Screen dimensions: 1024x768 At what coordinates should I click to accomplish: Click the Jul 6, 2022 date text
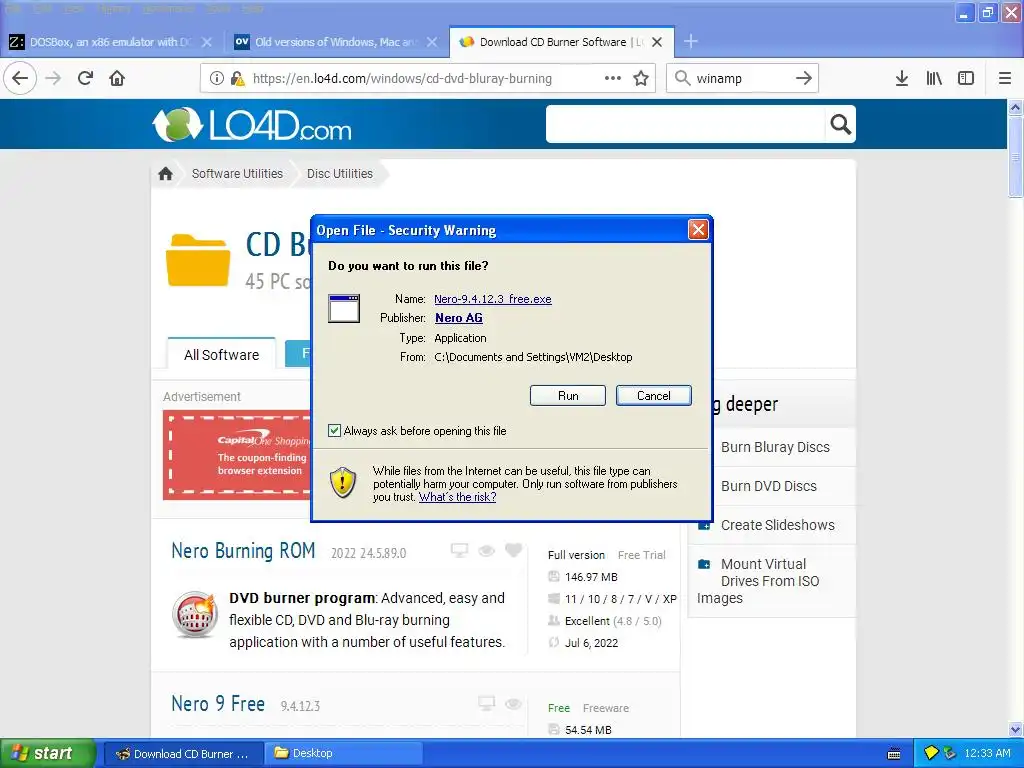click(591, 643)
